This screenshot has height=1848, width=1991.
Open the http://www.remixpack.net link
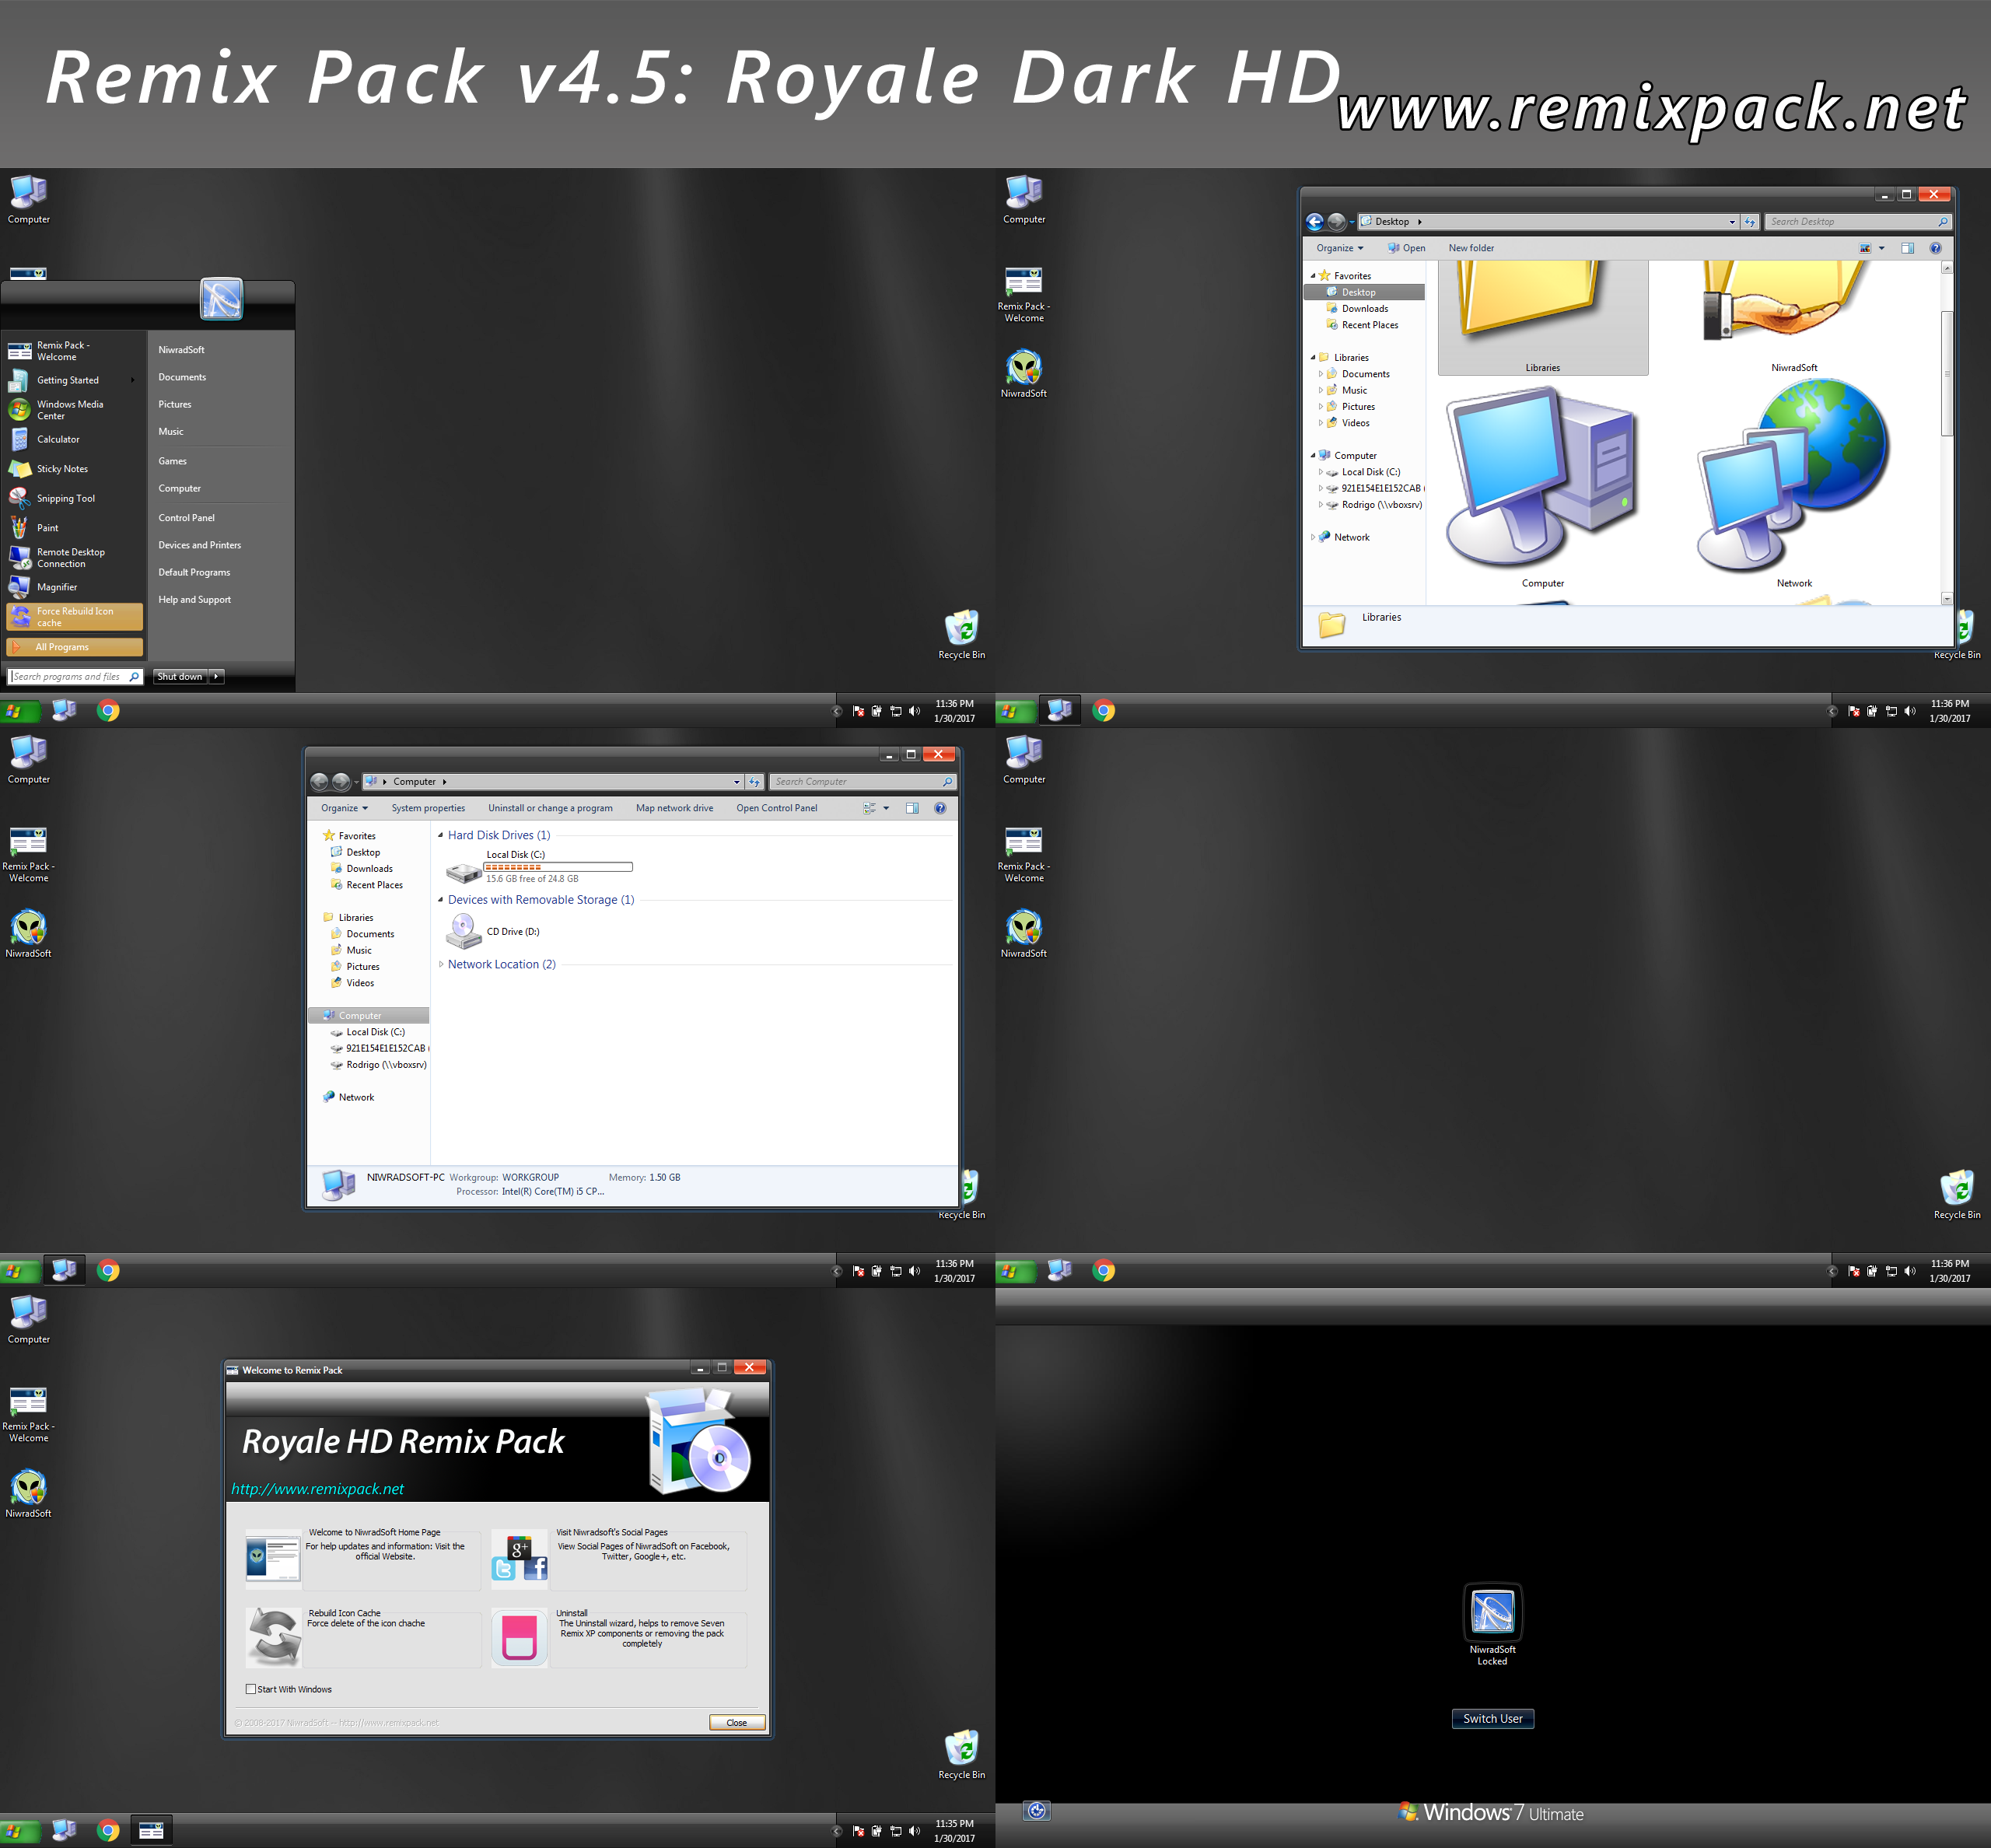click(x=318, y=1488)
